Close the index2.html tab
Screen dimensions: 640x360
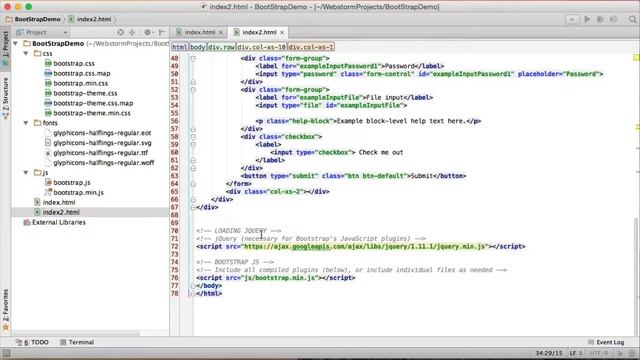coord(282,33)
